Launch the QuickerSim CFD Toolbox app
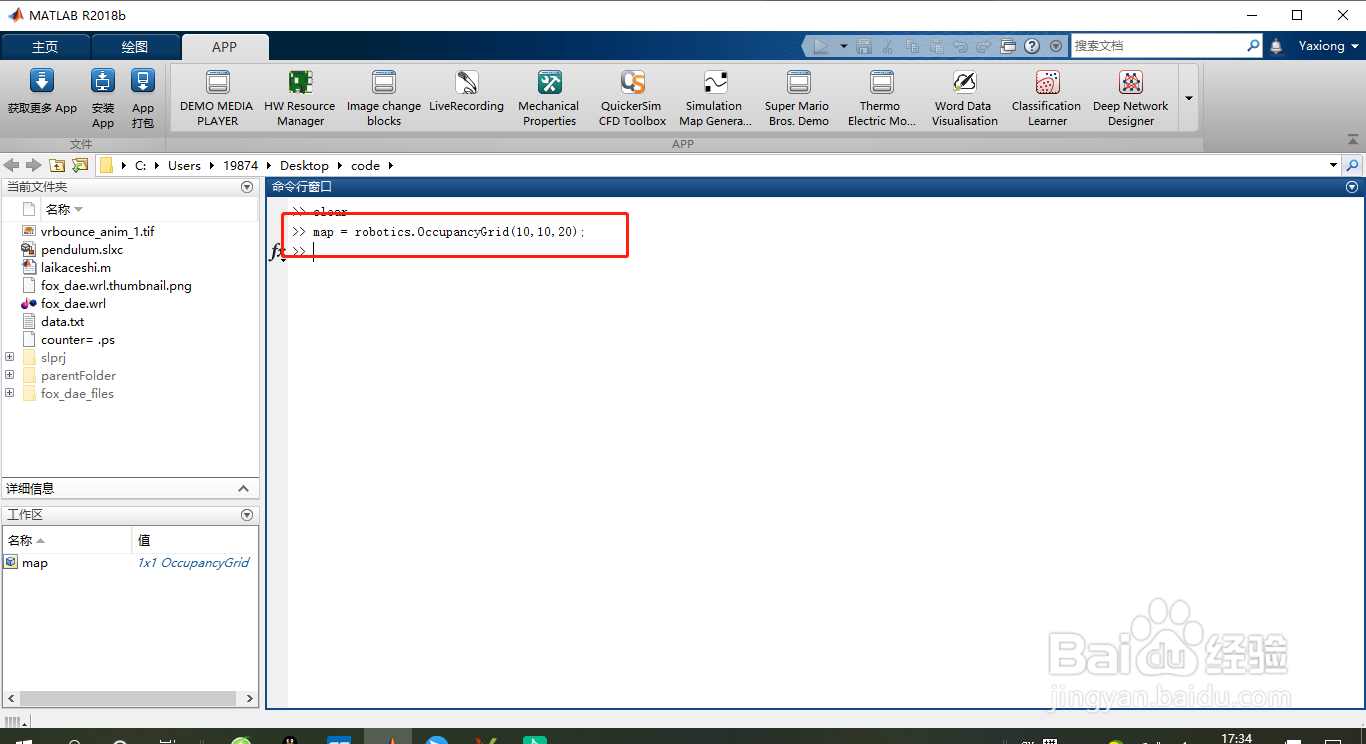 [633, 99]
